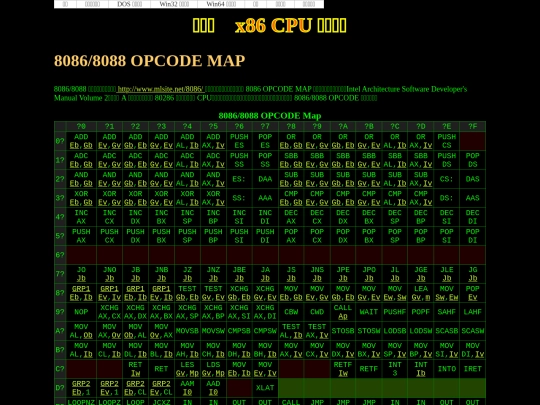Click the 8086/8088 OPCODE MAP heading
This screenshot has height=405, width=540.
point(149,61)
